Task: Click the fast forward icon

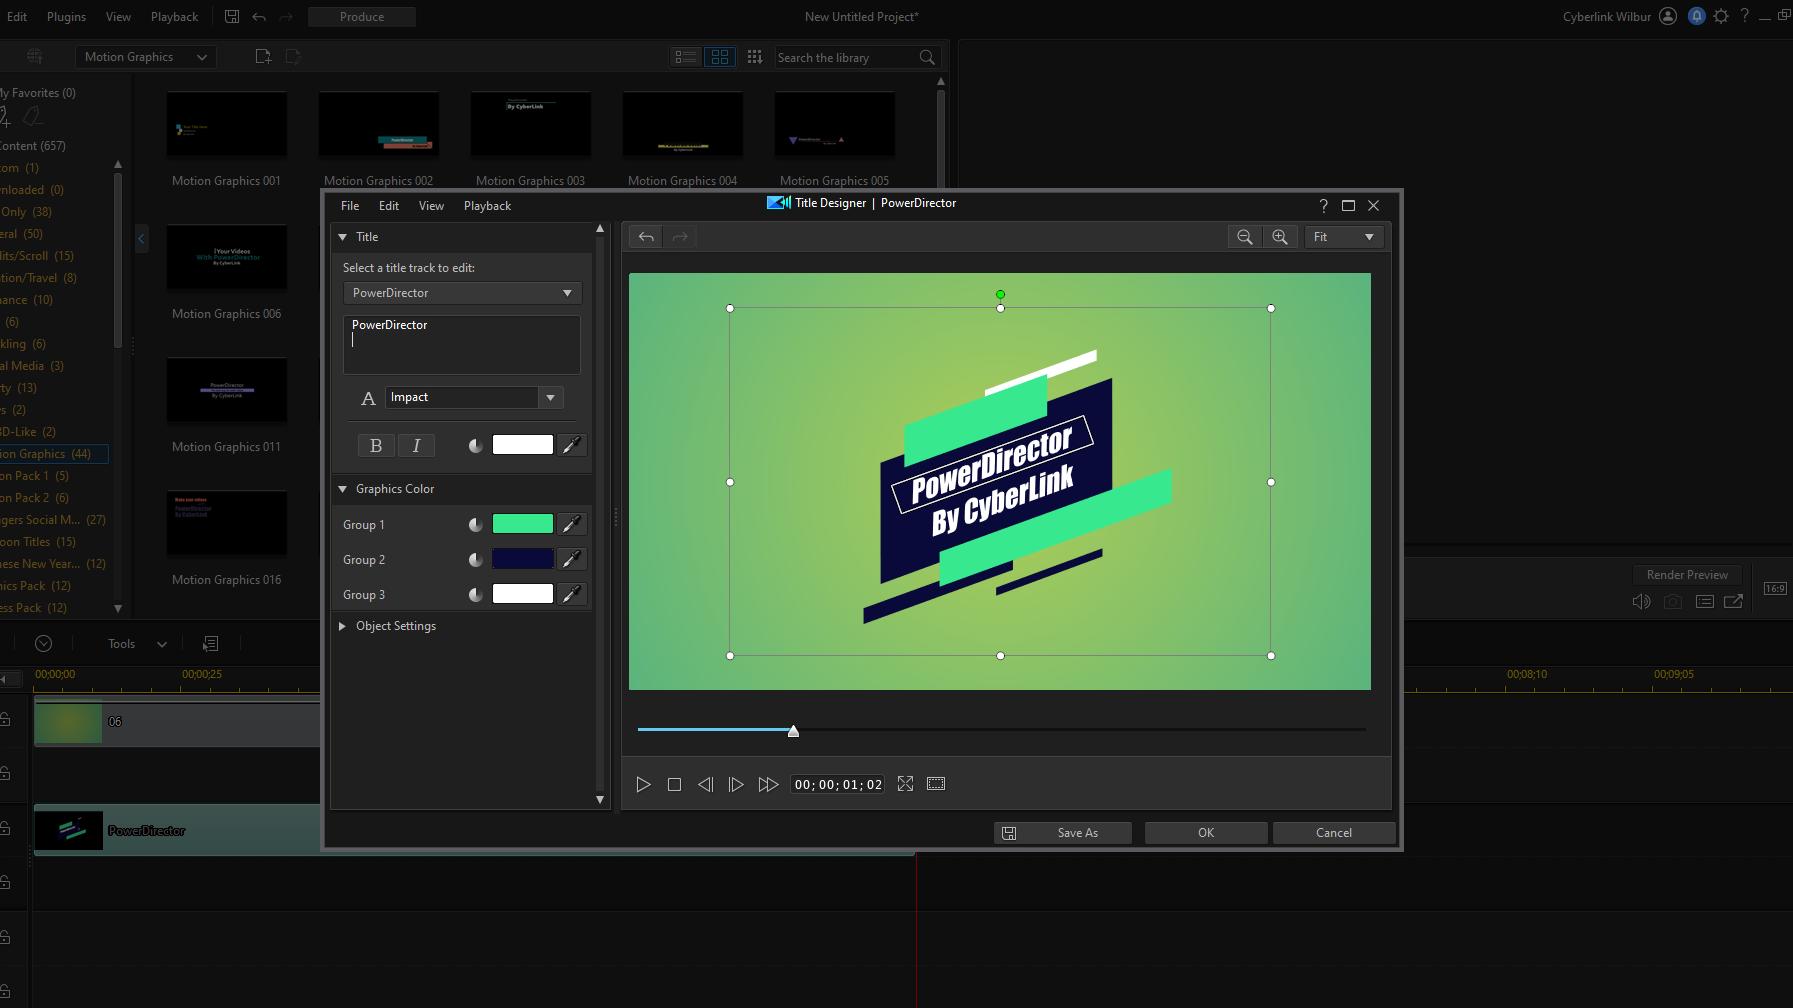Action: (x=768, y=785)
